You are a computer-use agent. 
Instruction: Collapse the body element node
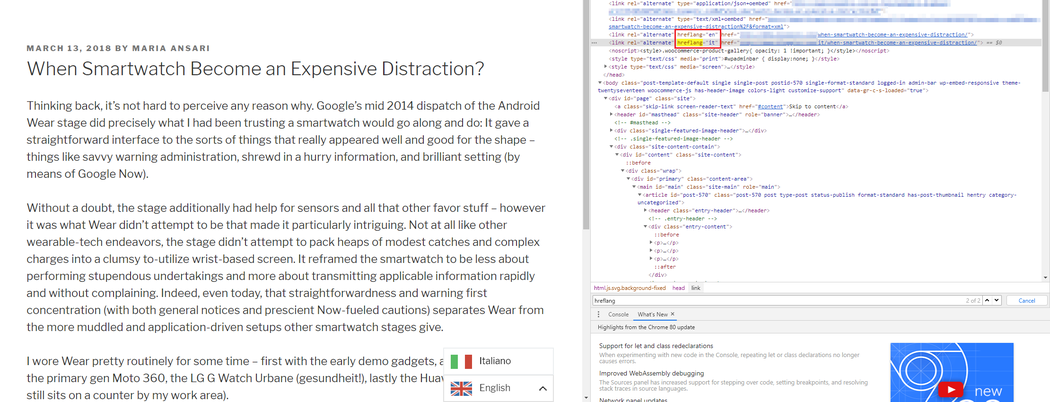[600, 83]
